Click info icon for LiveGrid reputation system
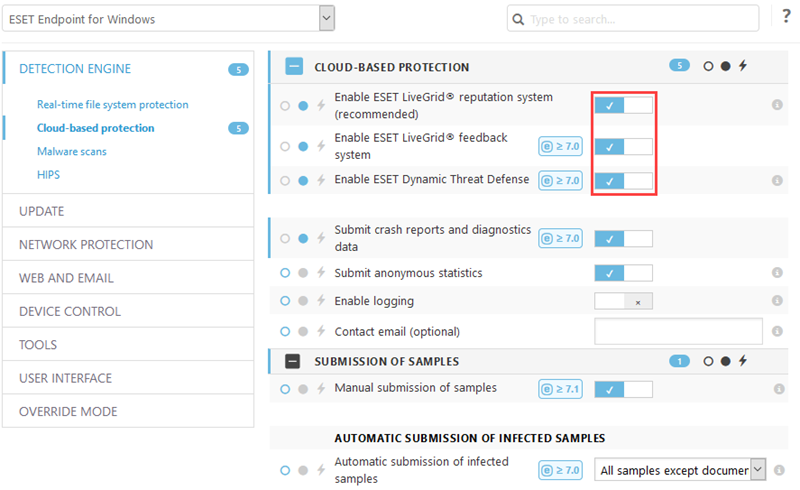The image size is (800, 490). (777, 105)
